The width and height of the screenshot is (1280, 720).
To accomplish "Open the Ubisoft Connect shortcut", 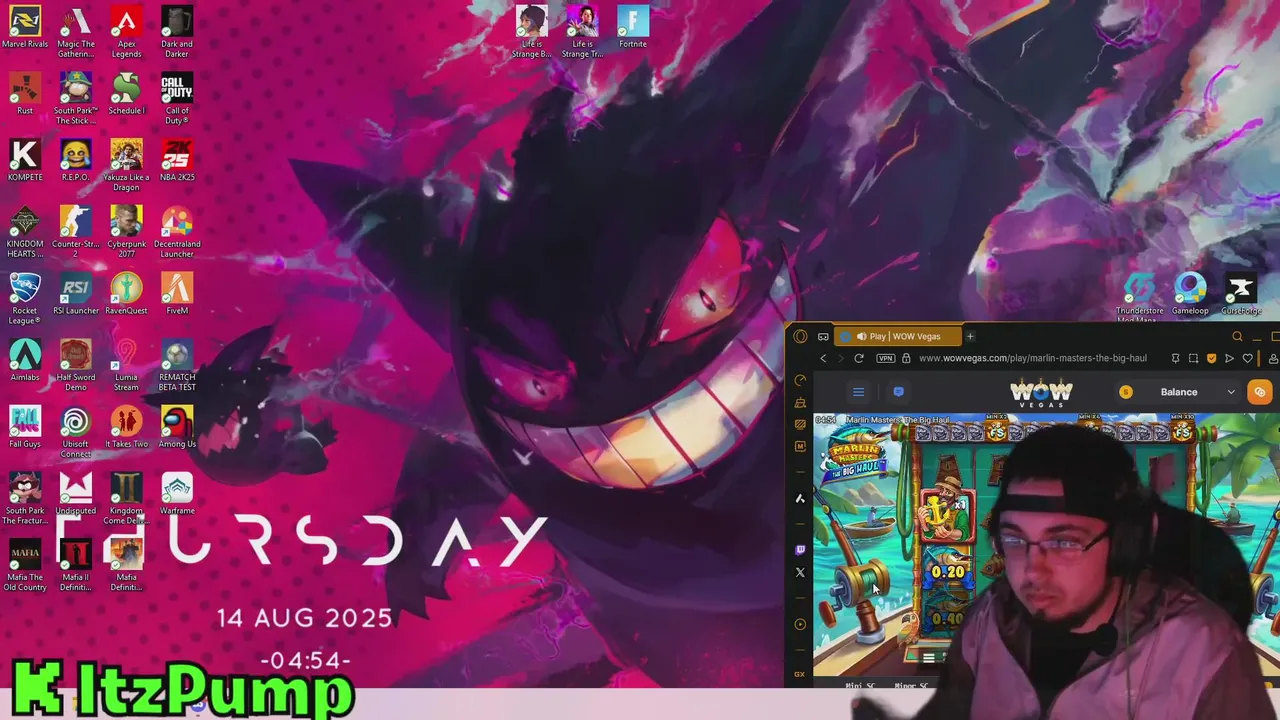I will pyautogui.click(x=75, y=432).
